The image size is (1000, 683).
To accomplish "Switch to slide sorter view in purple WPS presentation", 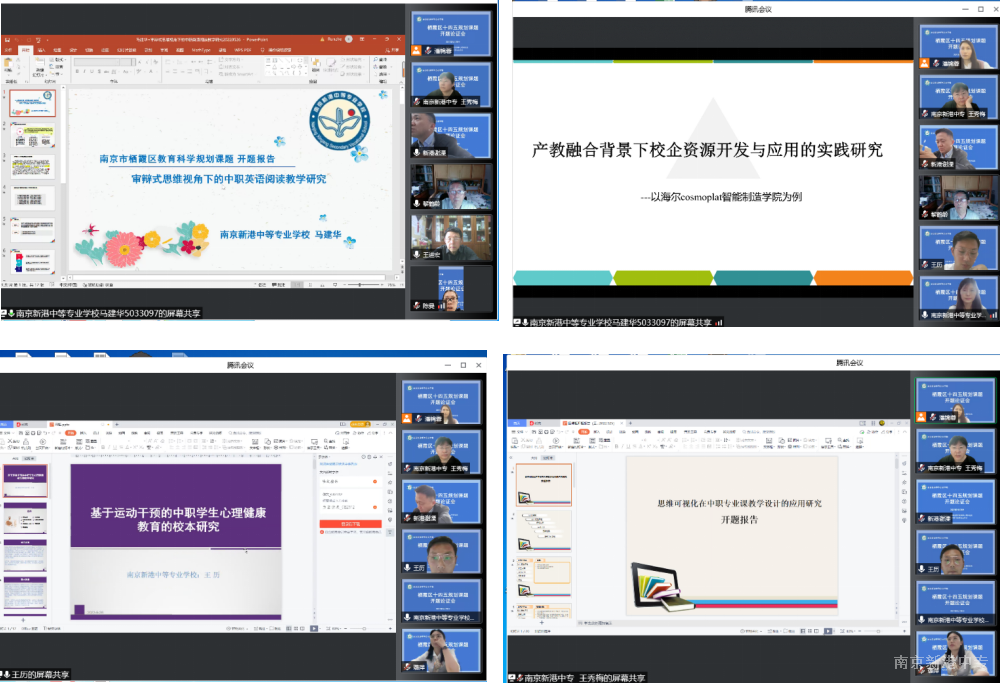I will coord(295,628).
